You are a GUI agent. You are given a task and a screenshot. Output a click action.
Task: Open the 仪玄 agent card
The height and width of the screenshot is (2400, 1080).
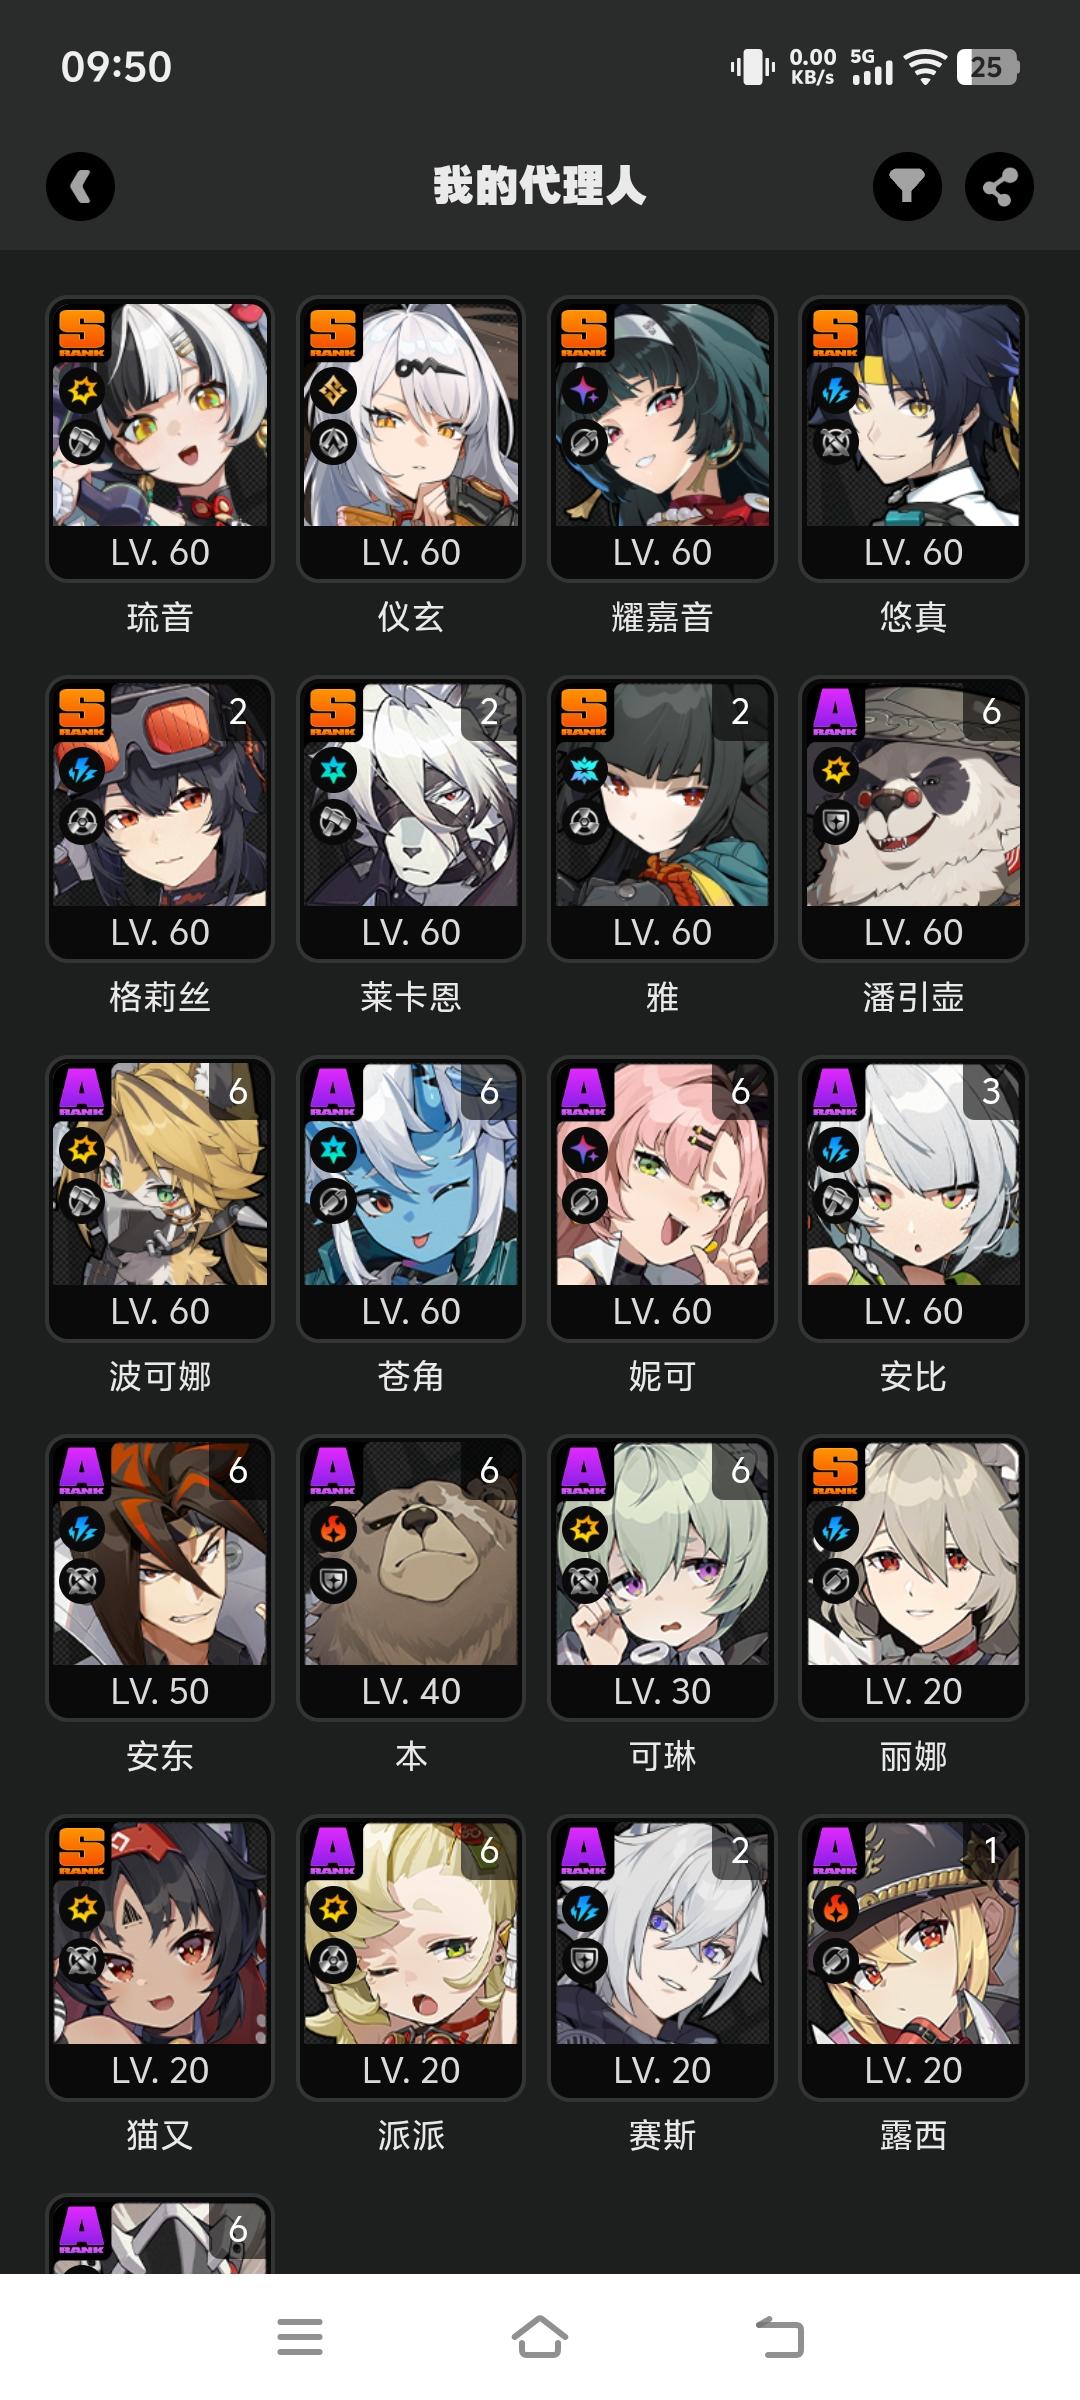(x=411, y=439)
